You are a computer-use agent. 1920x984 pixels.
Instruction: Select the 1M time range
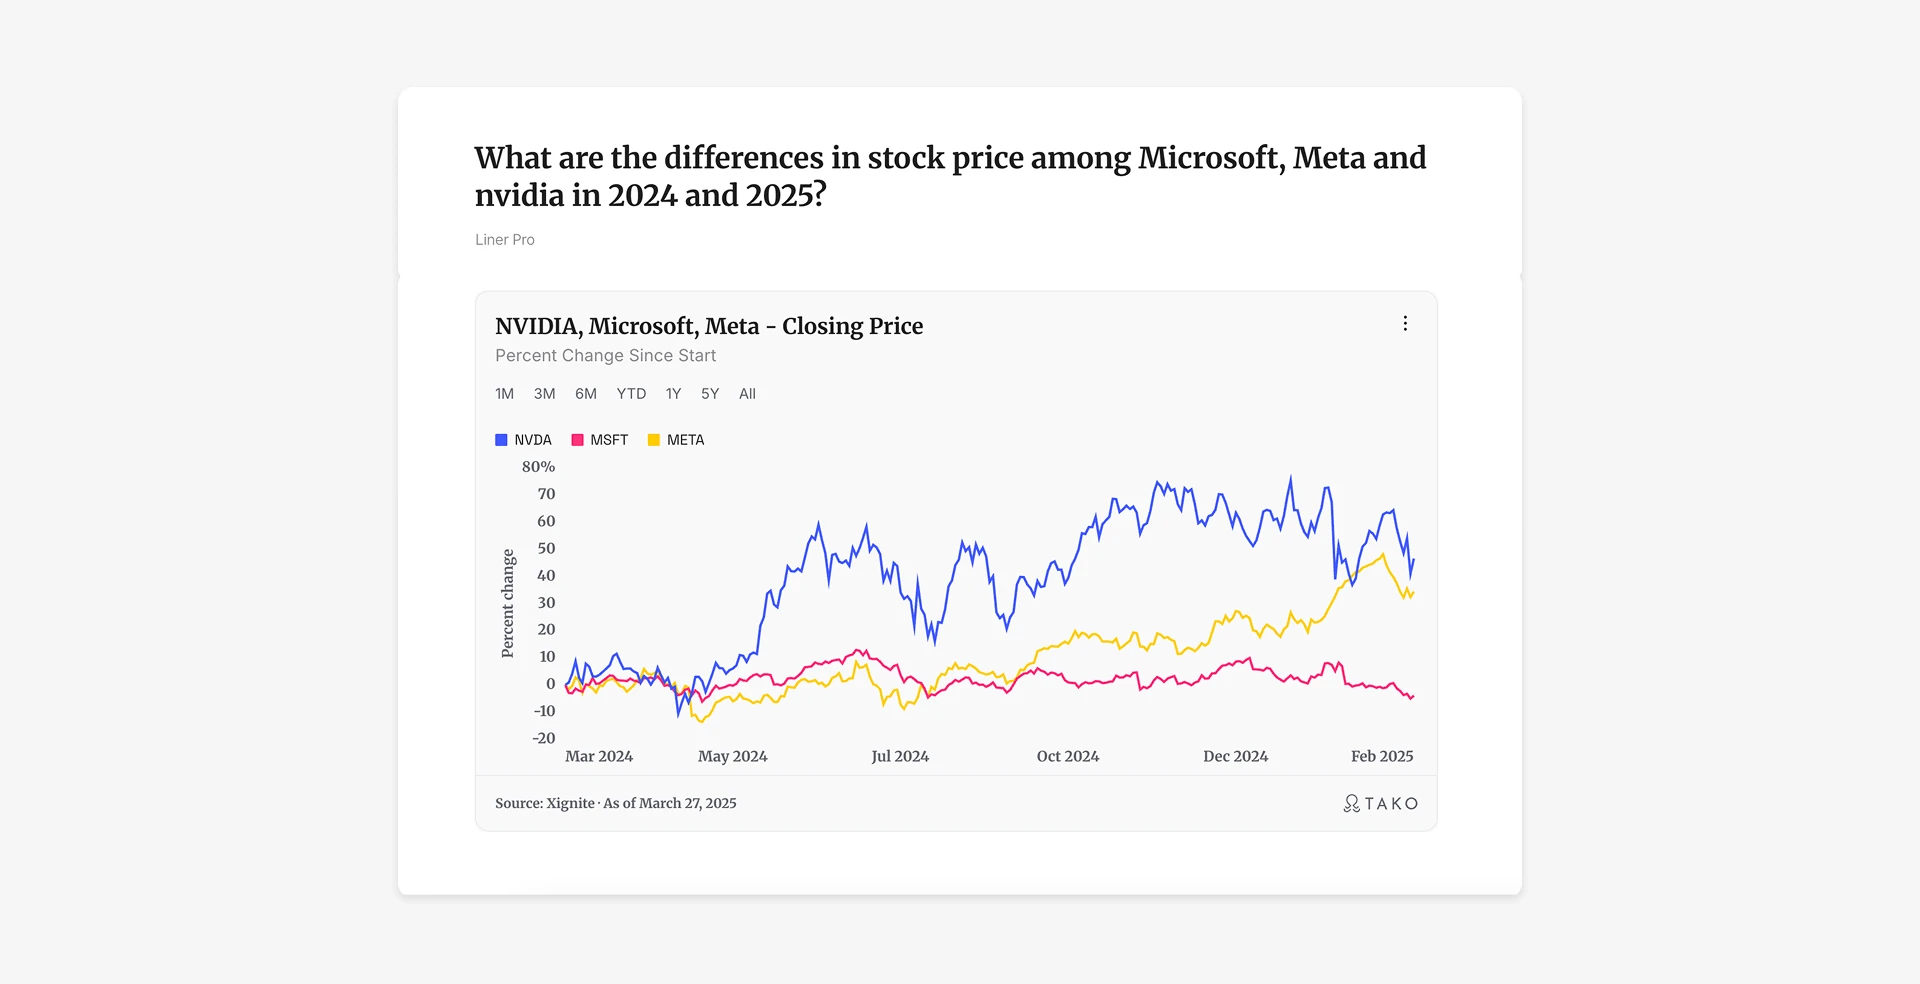(504, 394)
